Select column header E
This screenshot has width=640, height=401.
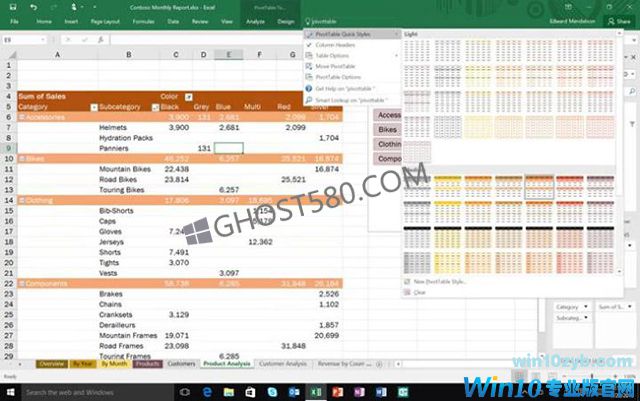tap(229, 55)
